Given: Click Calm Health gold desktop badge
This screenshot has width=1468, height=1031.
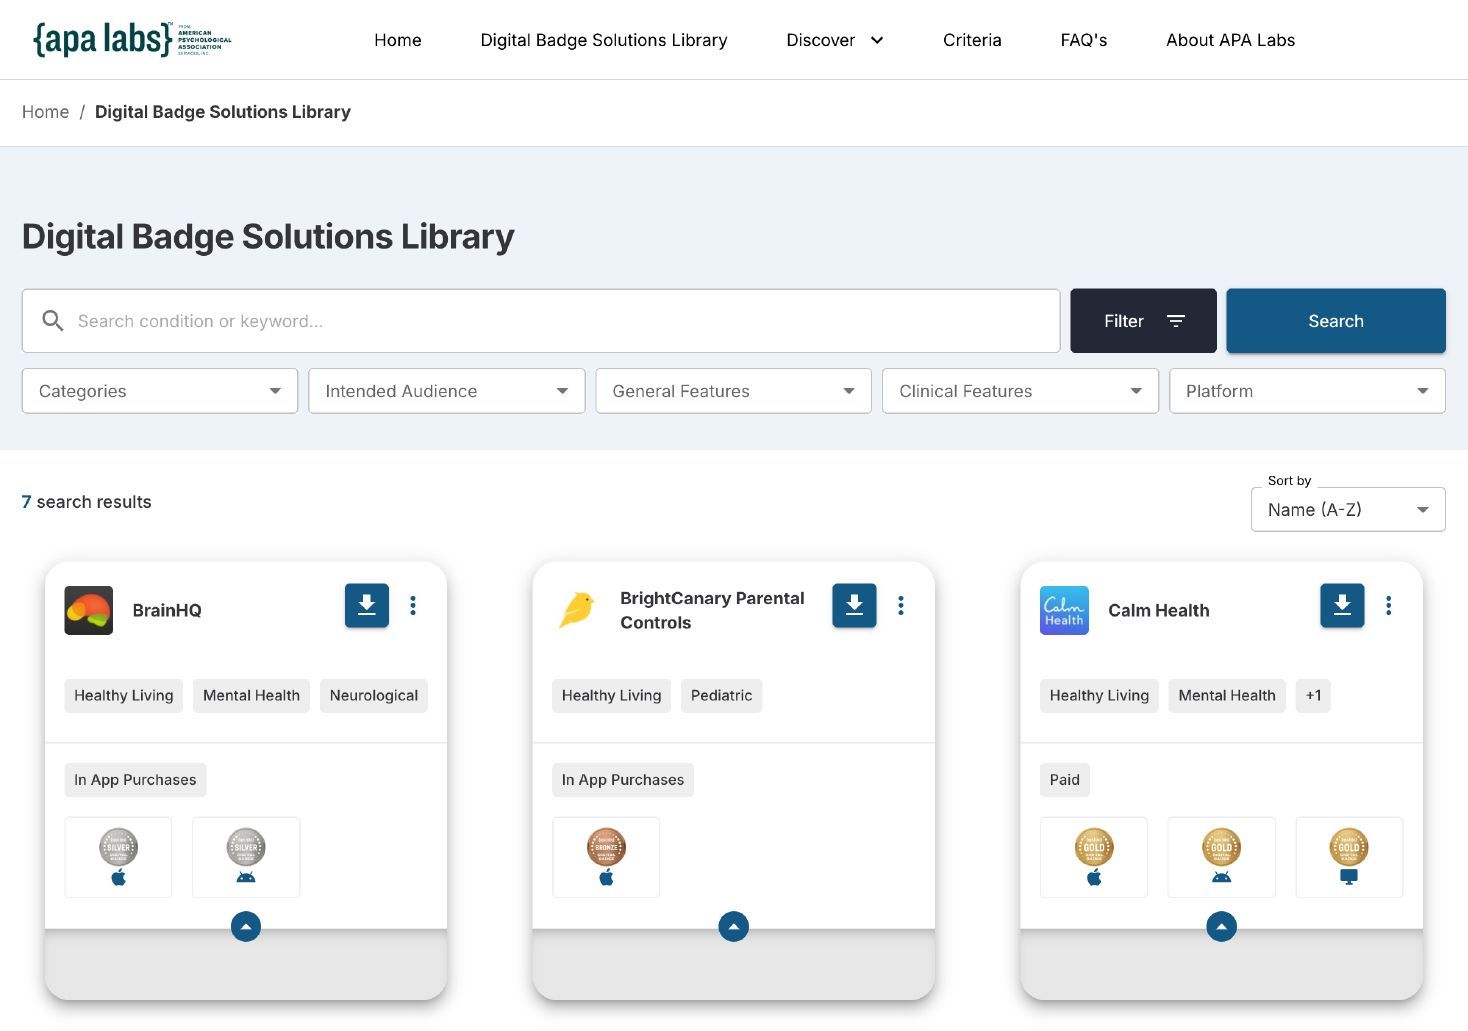Looking at the screenshot, I should click(1349, 857).
